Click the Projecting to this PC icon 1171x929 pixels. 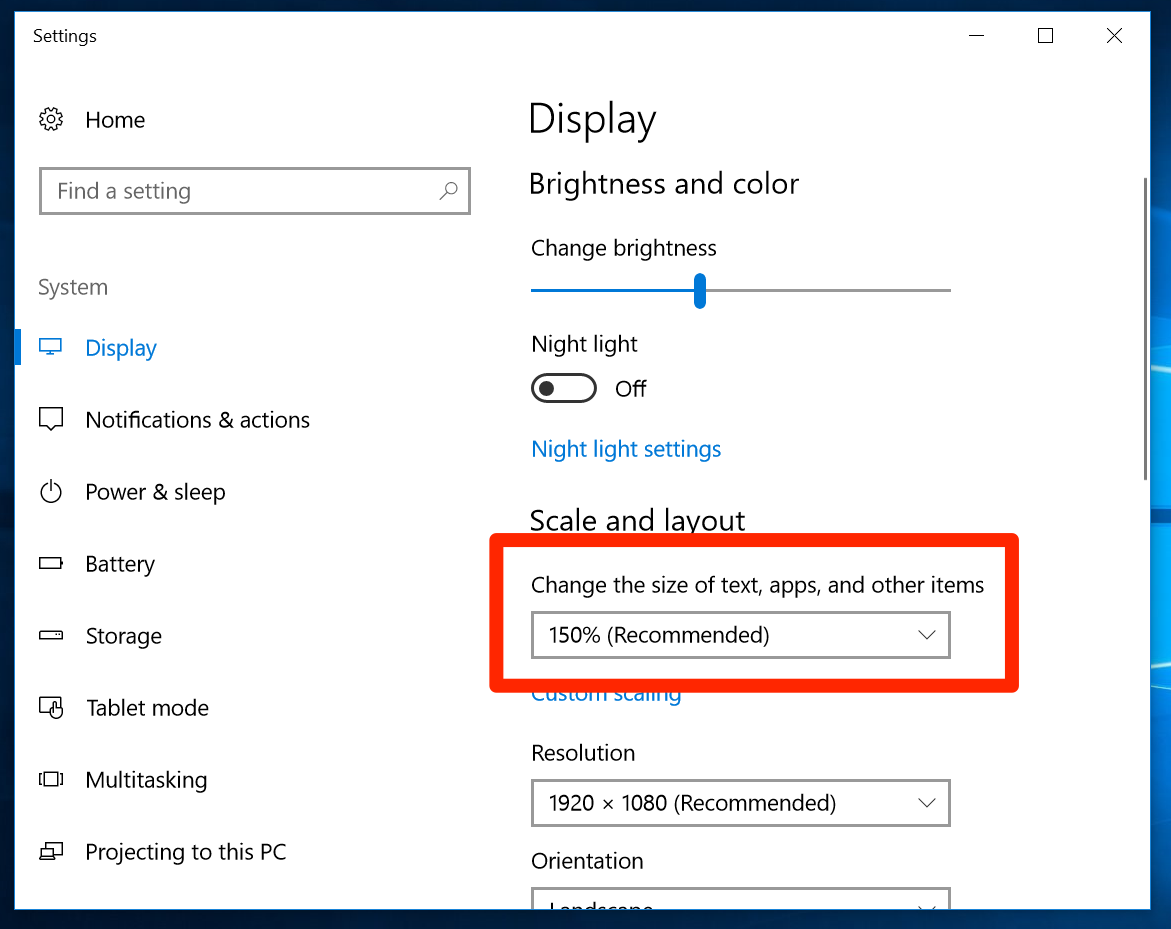click(x=51, y=851)
